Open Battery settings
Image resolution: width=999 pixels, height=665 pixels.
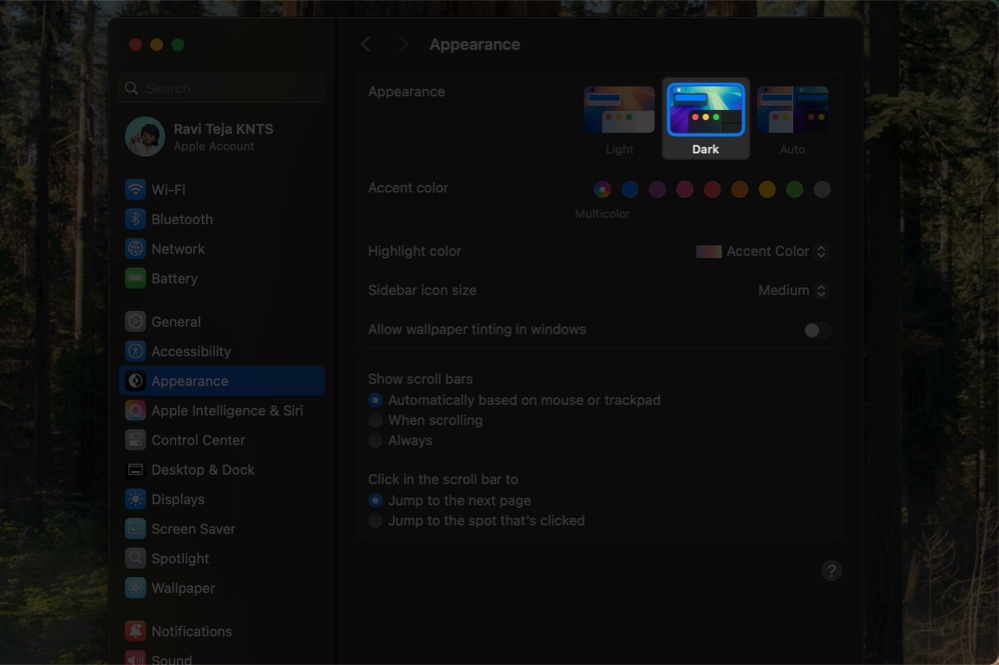[174, 278]
